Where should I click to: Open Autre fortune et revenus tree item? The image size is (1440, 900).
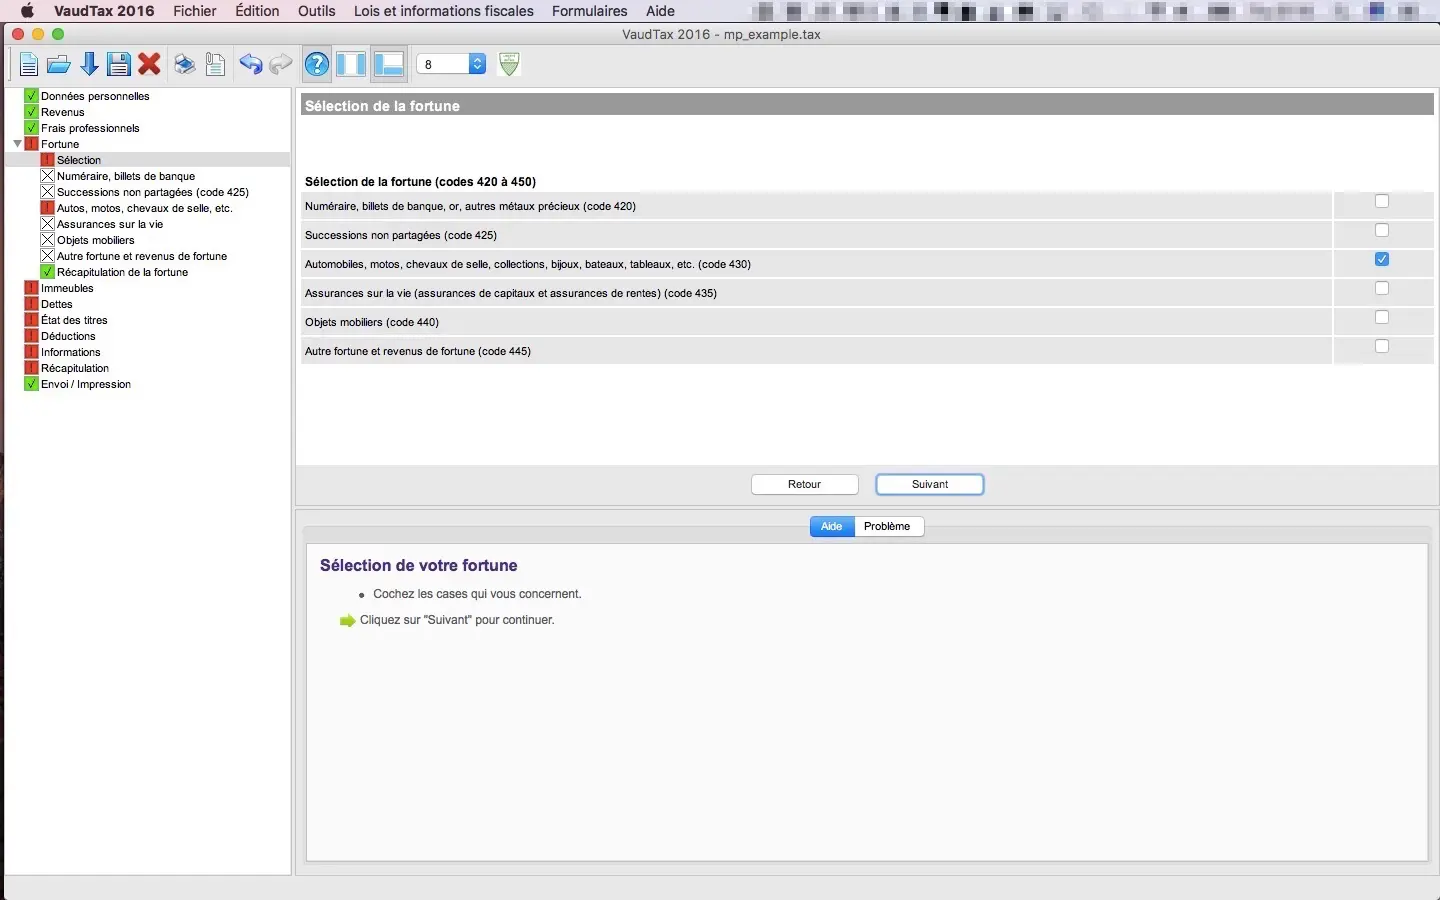pyautogui.click(x=142, y=256)
